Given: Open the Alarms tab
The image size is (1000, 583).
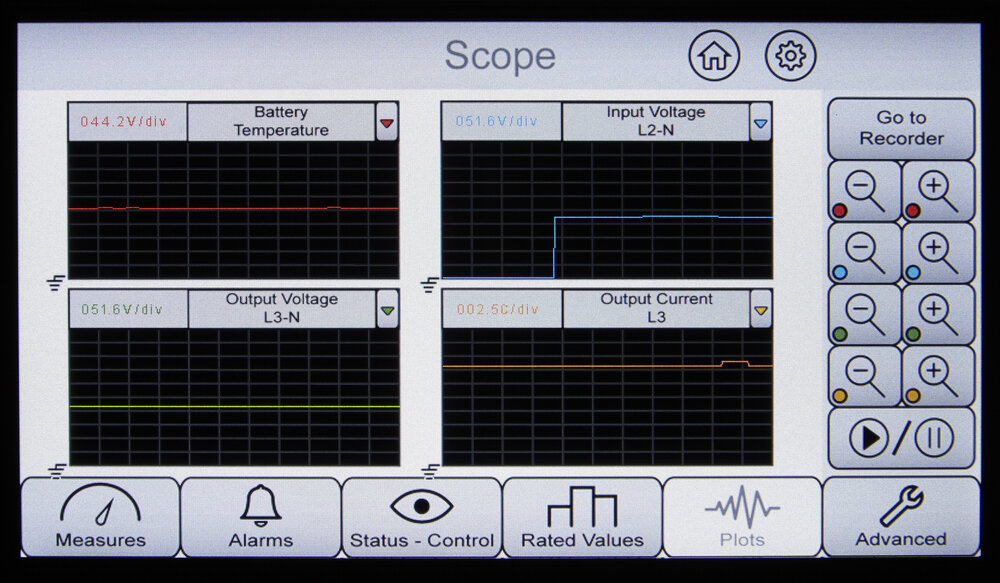Looking at the screenshot, I should pos(261,517).
